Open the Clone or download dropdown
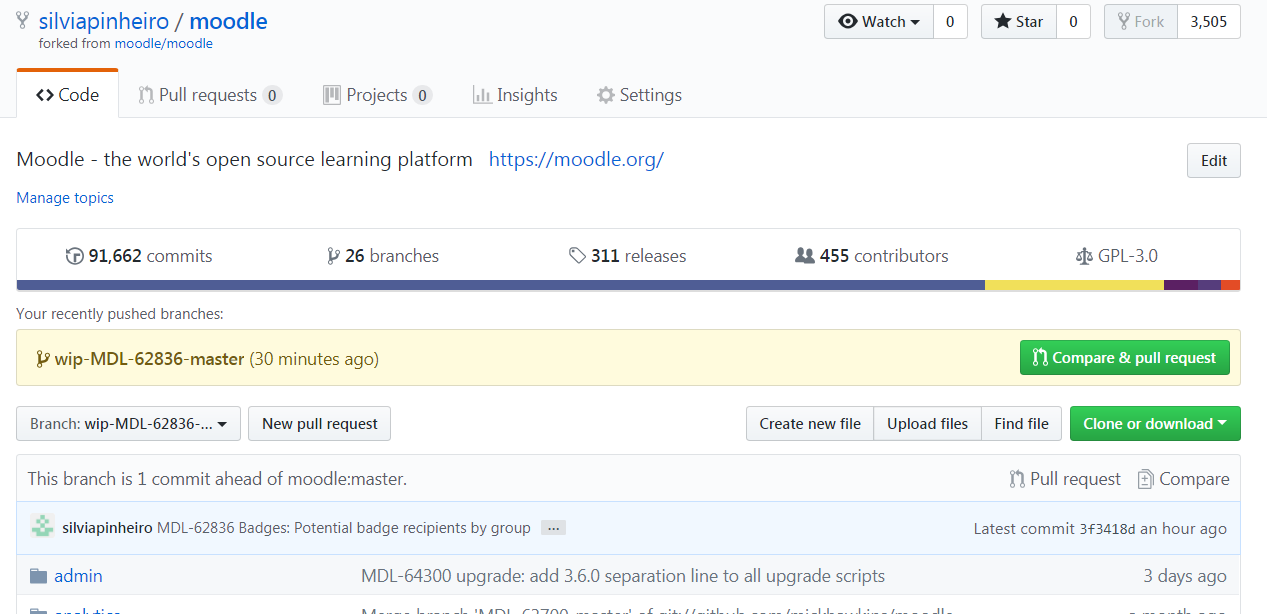Viewport: 1267px width, 614px height. coord(1155,424)
